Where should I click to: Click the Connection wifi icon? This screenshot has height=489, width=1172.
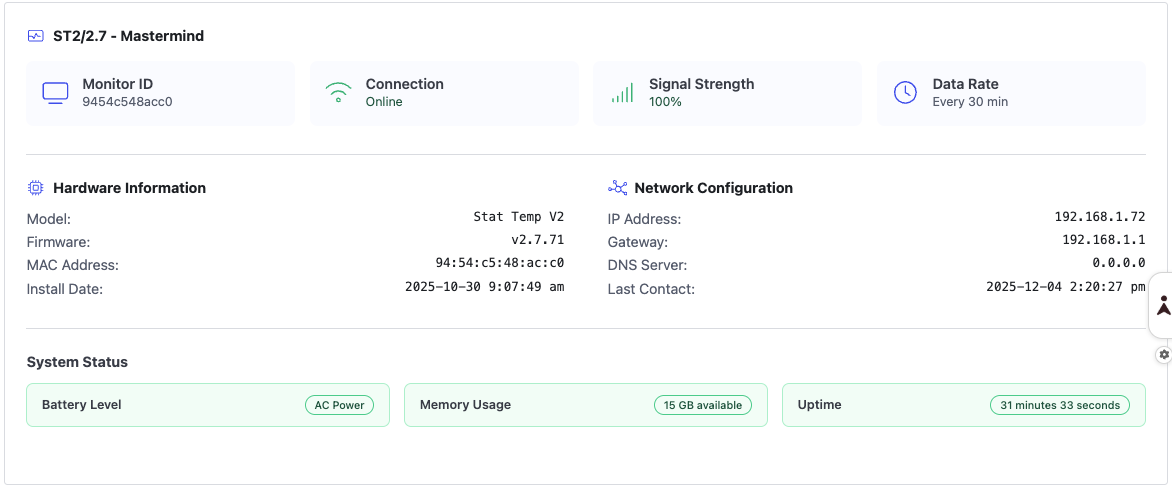click(339, 93)
